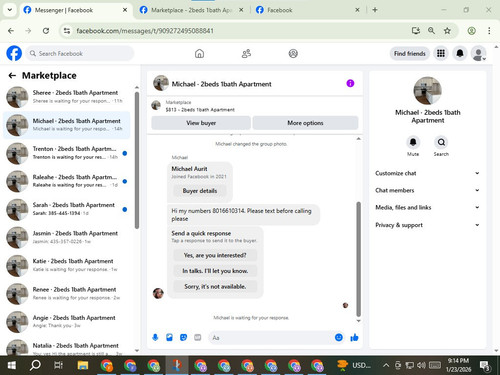Click the chat messages scrollbar

coord(359,259)
